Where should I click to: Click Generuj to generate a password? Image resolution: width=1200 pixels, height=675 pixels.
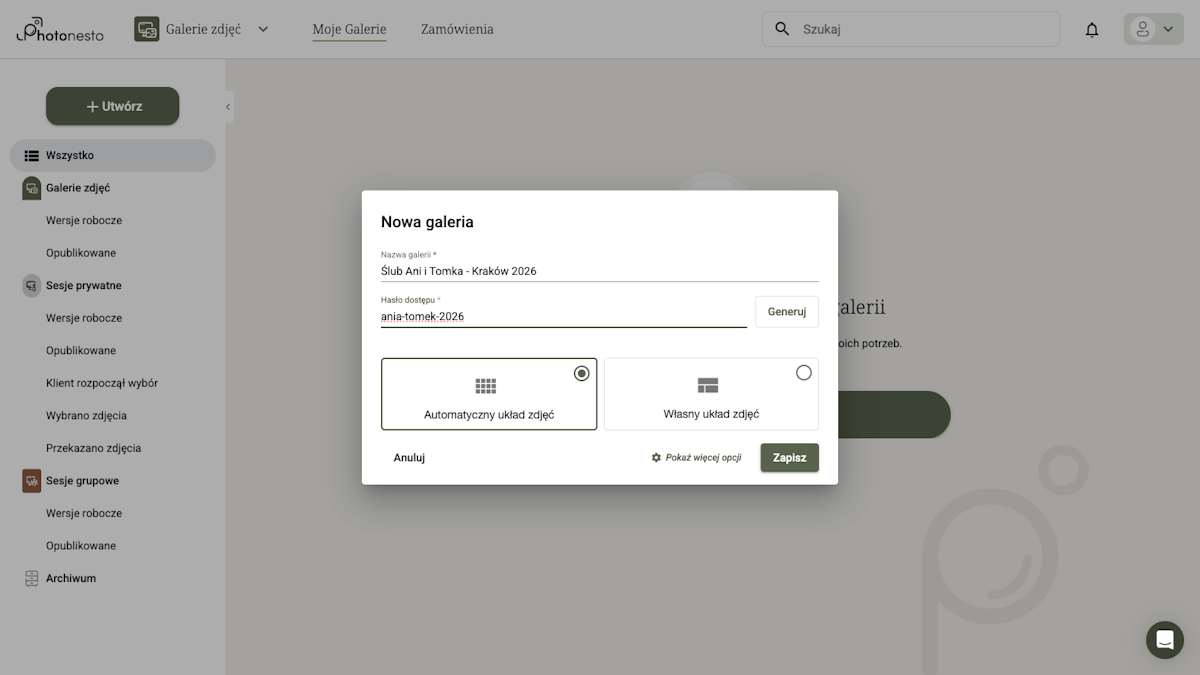(x=786, y=312)
